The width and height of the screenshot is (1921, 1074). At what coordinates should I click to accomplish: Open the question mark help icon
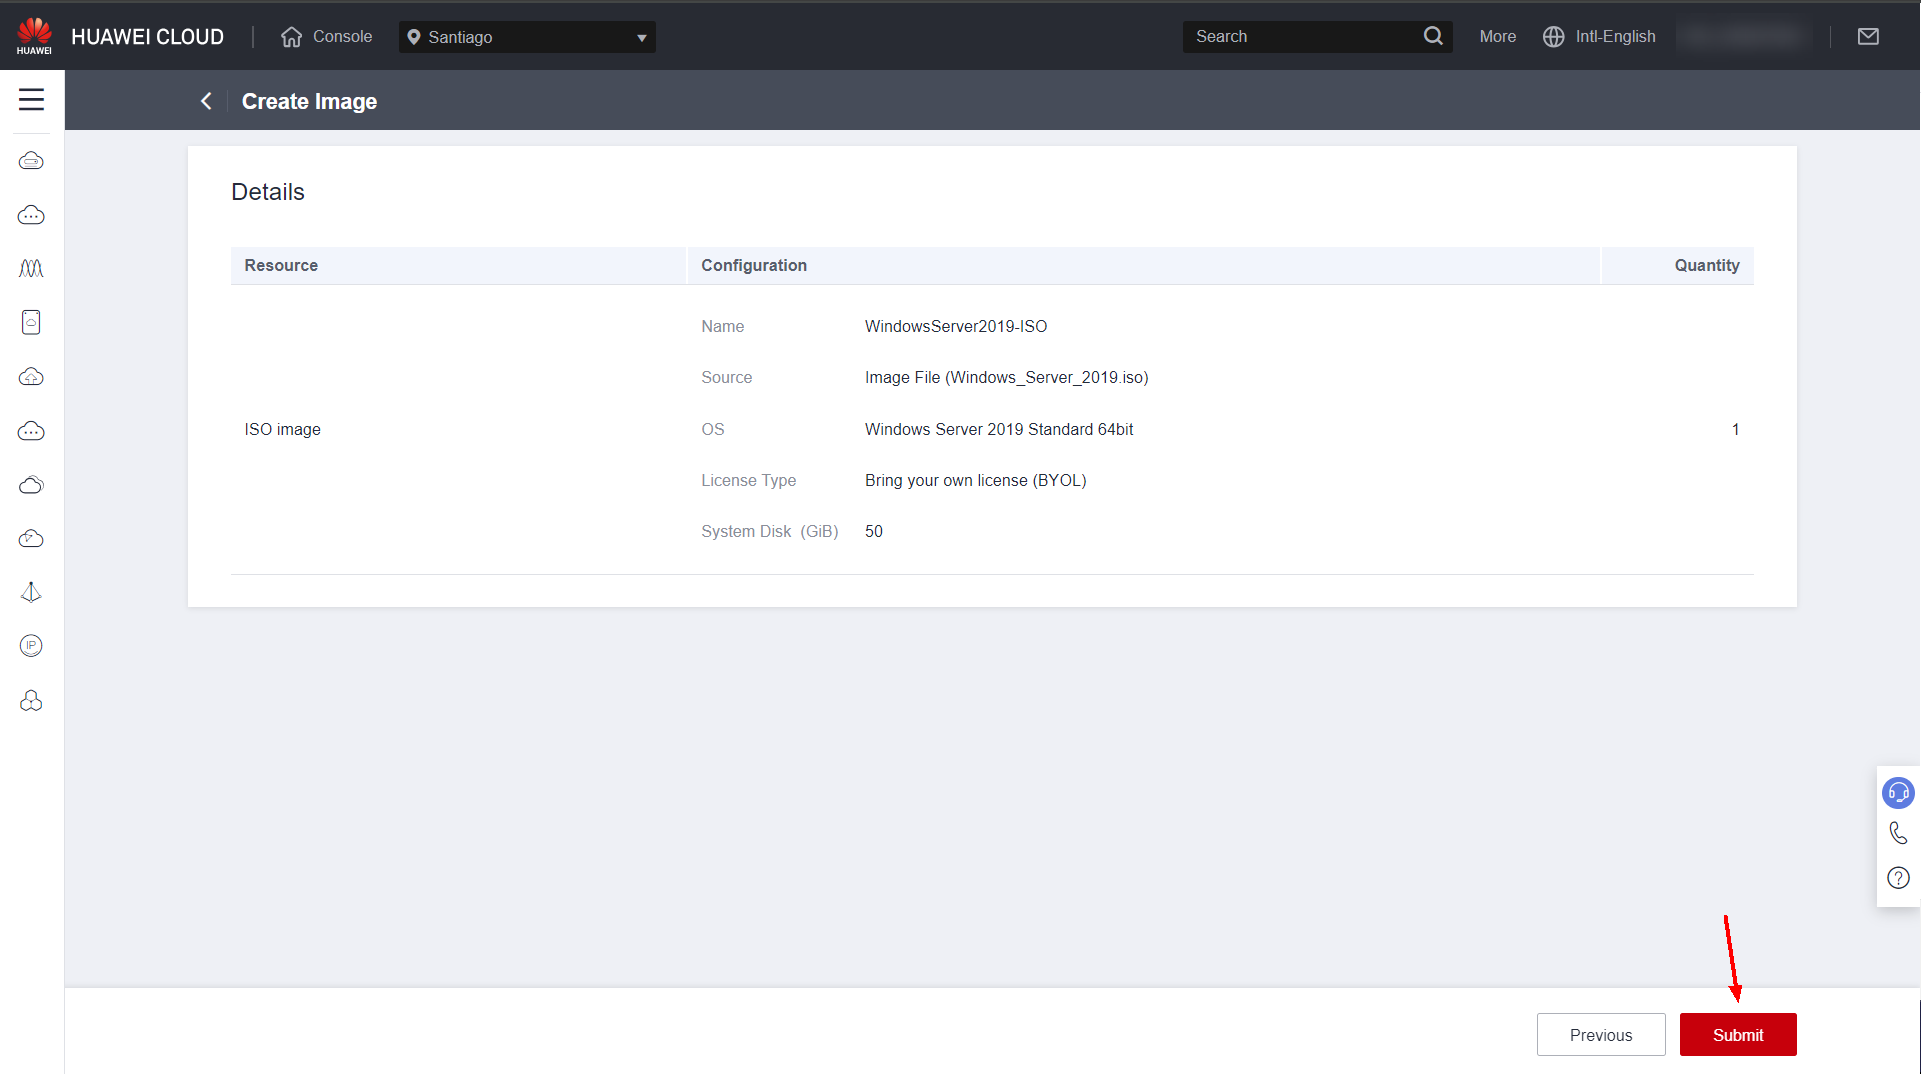coord(1897,878)
